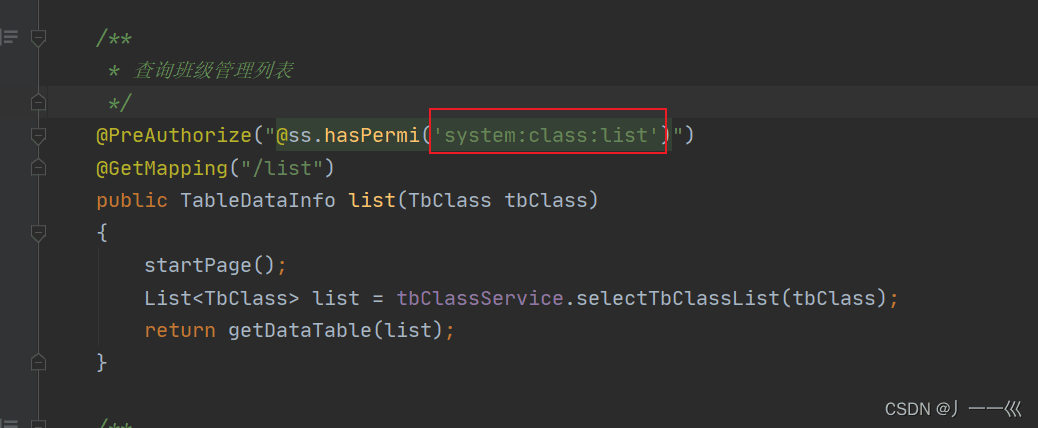This screenshot has width=1038, height=428.
Task: Collapse the method body at the opening brace
Action: [38, 233]
